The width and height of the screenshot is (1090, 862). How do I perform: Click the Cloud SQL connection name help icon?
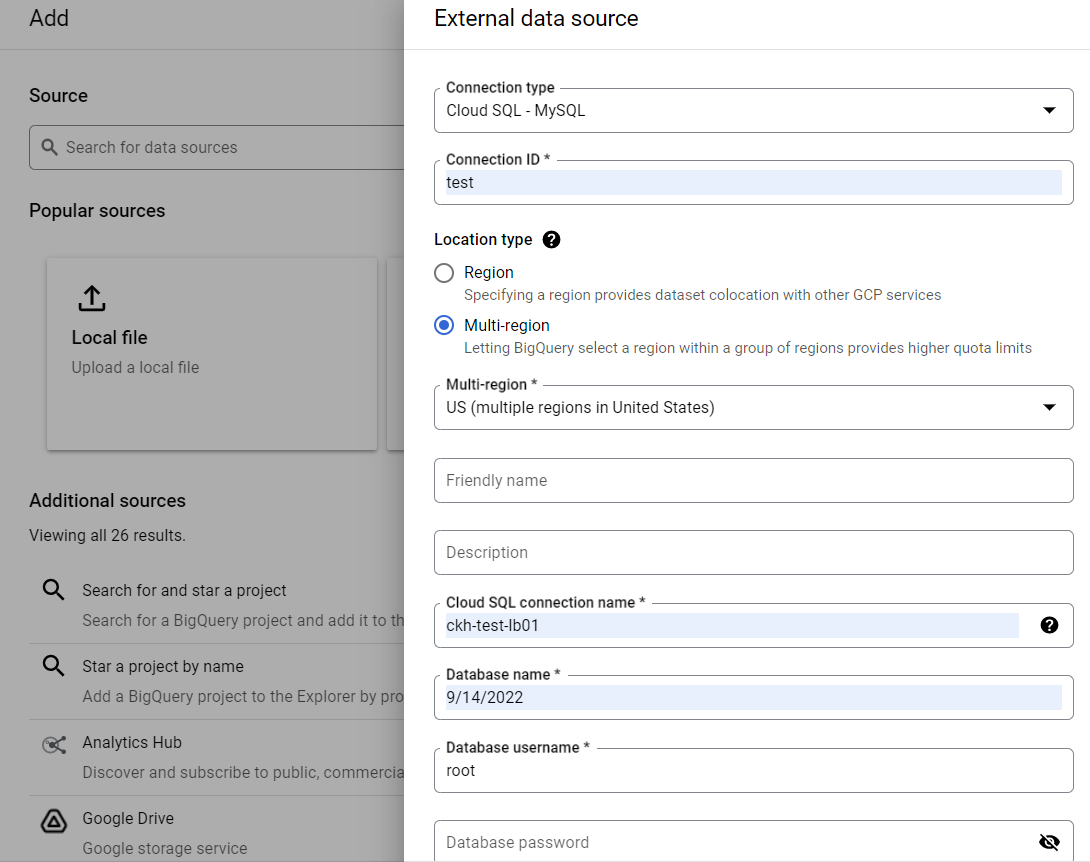coord(1049,625)
